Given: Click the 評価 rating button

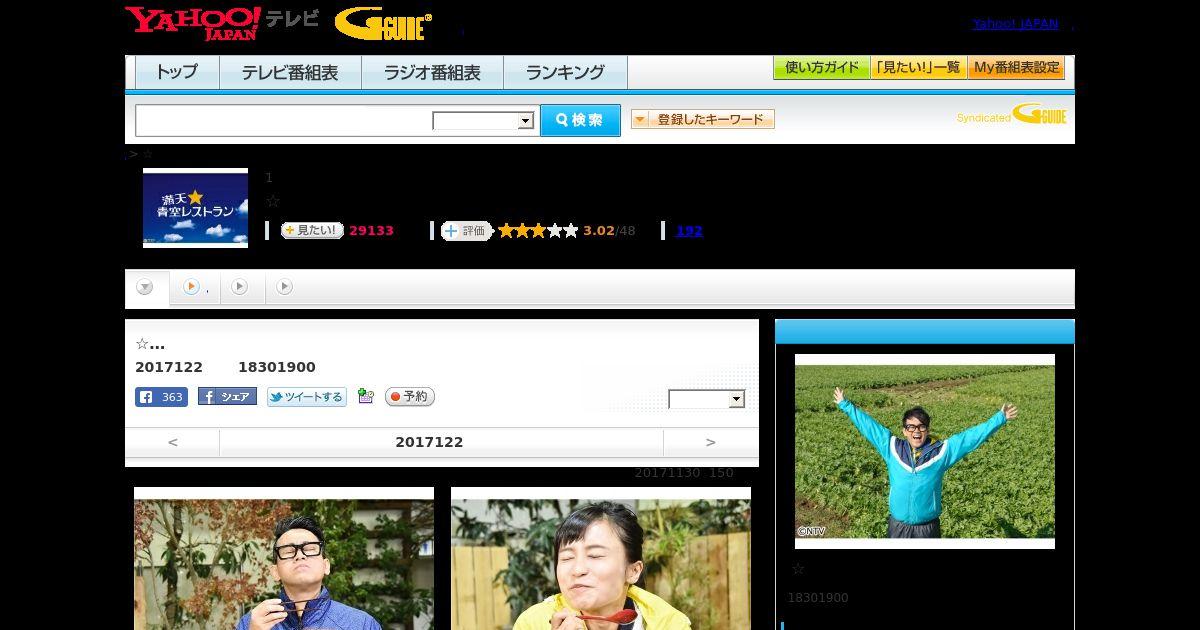Looking at the screenshot, I should point(467,230).
